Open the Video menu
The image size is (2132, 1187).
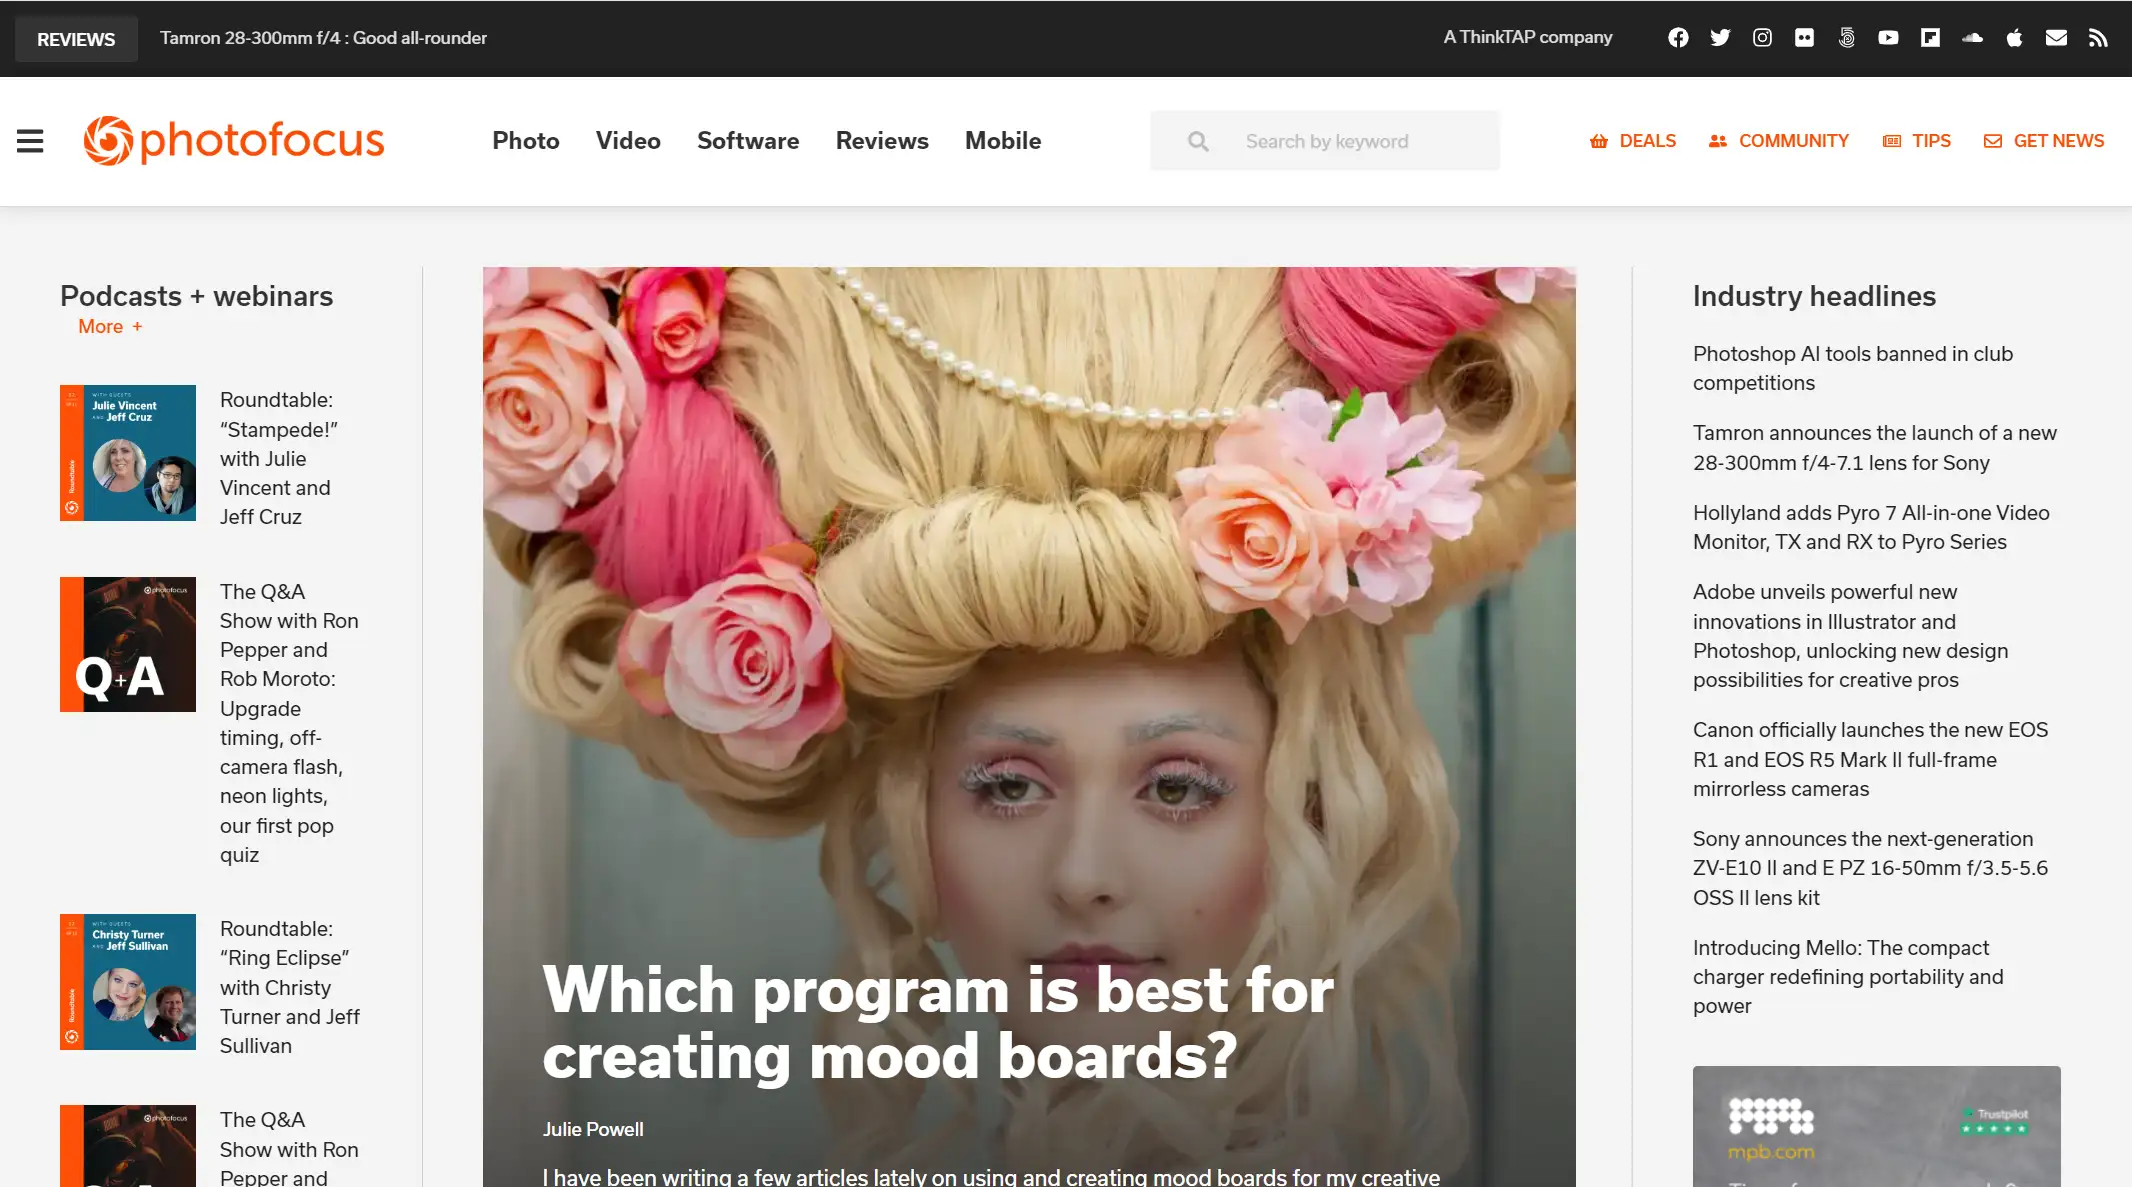coord(628,141)
